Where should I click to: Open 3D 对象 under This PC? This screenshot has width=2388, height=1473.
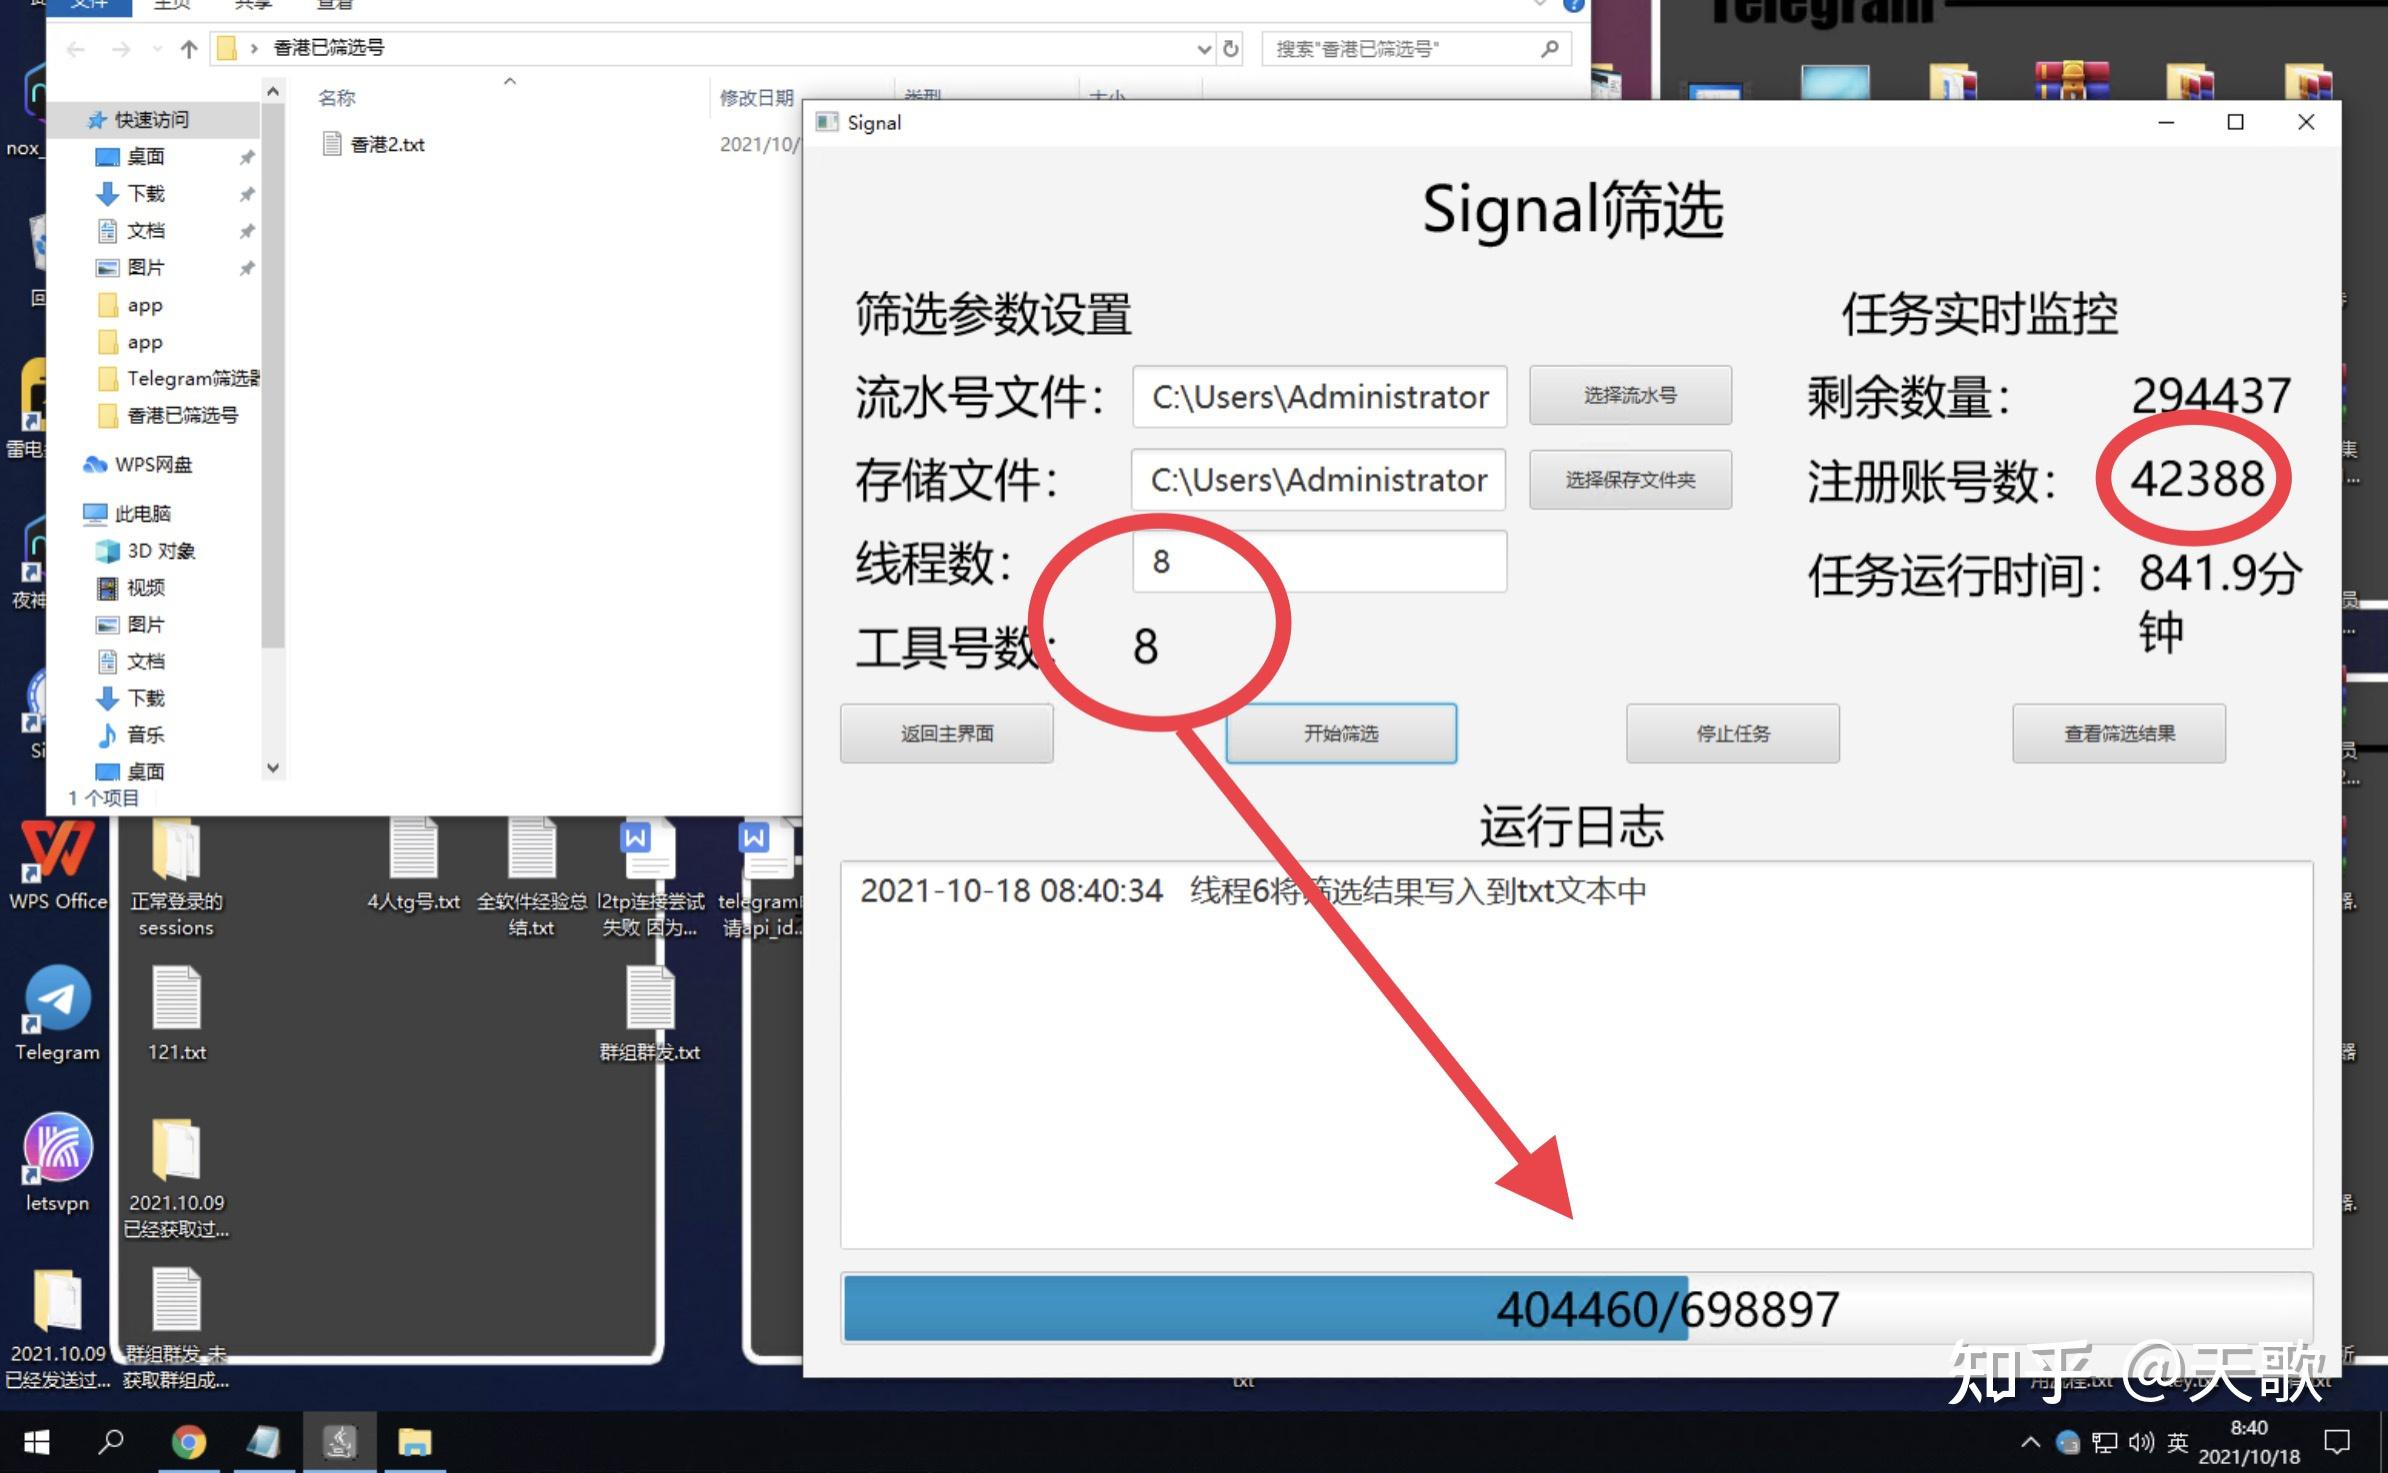coord(146,551)
